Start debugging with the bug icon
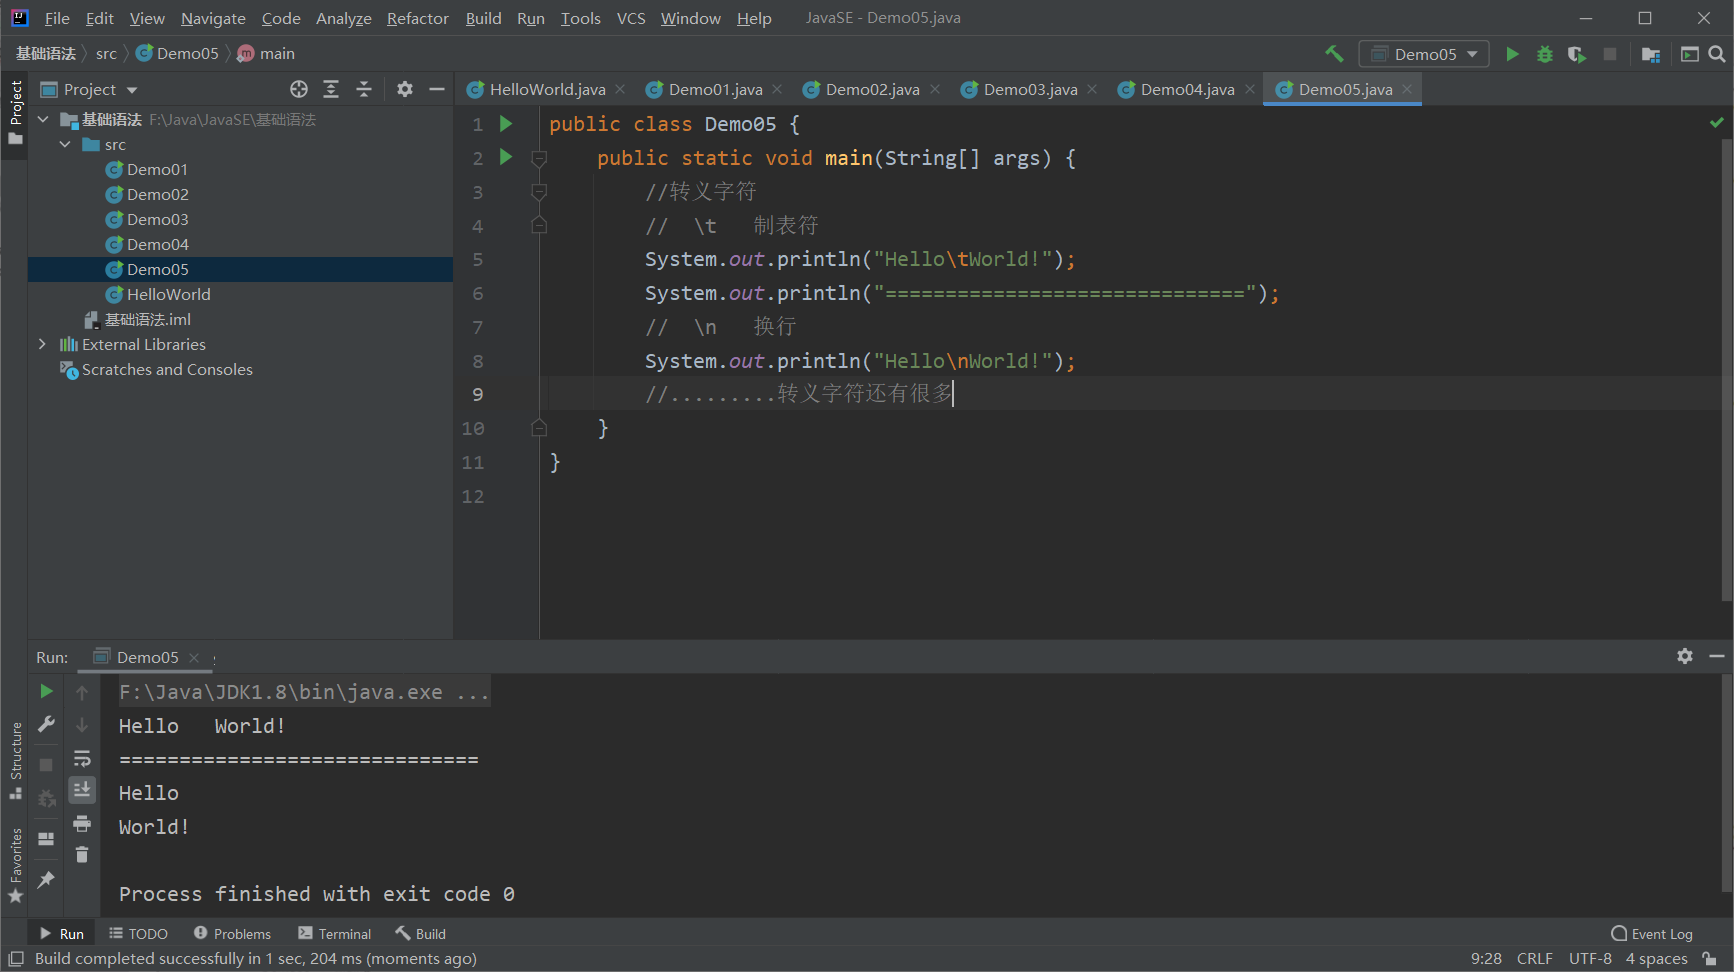This screenshot has height=972, width=1734. point(1545,54)
